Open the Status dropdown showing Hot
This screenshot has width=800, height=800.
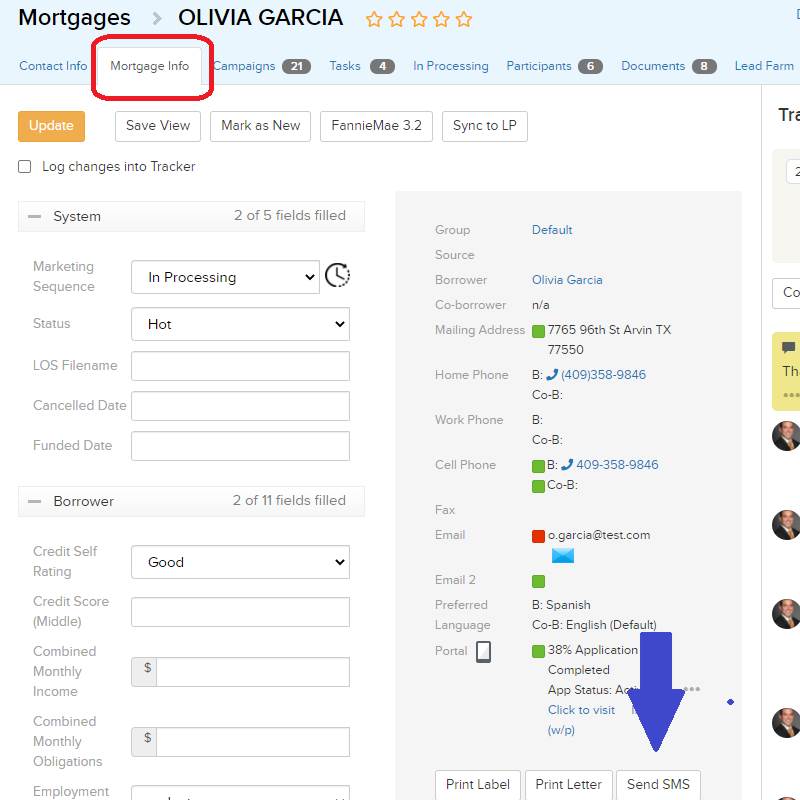240,324
